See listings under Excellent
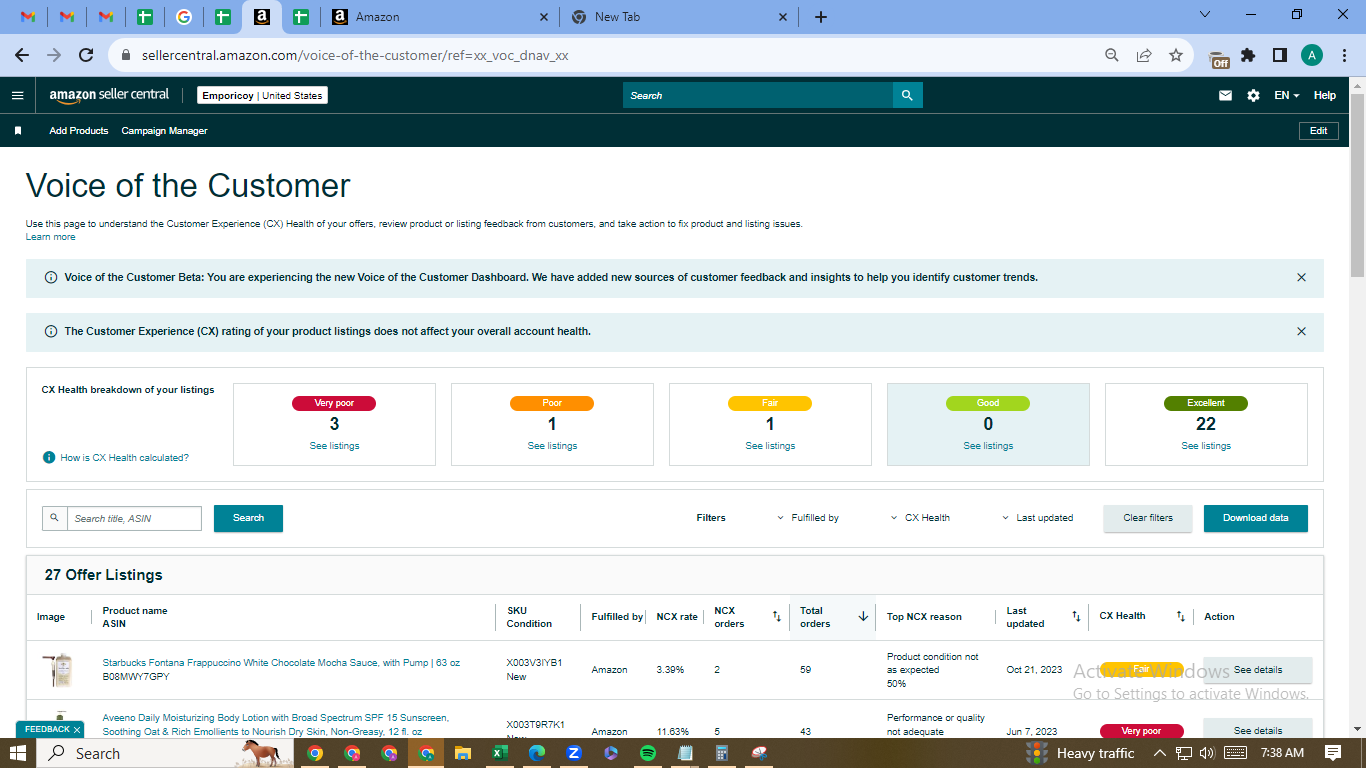This screenshot has height=768, width=1366. (x=1206, y=446)
